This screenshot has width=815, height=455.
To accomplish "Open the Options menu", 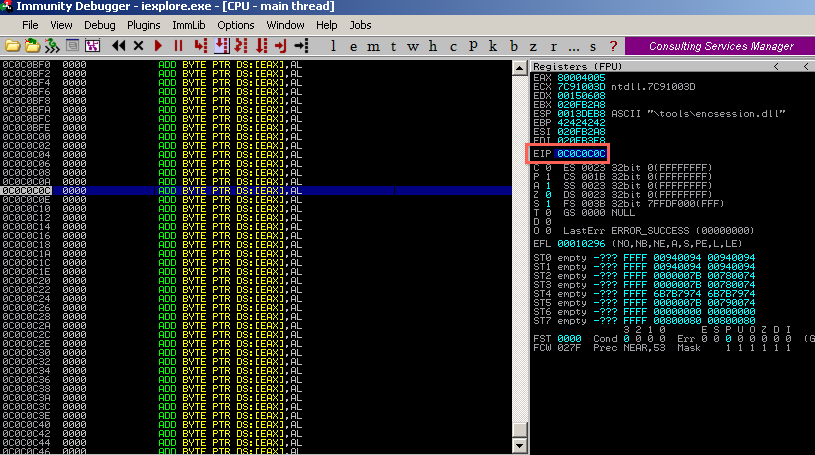I will click(x=235, y=25).
